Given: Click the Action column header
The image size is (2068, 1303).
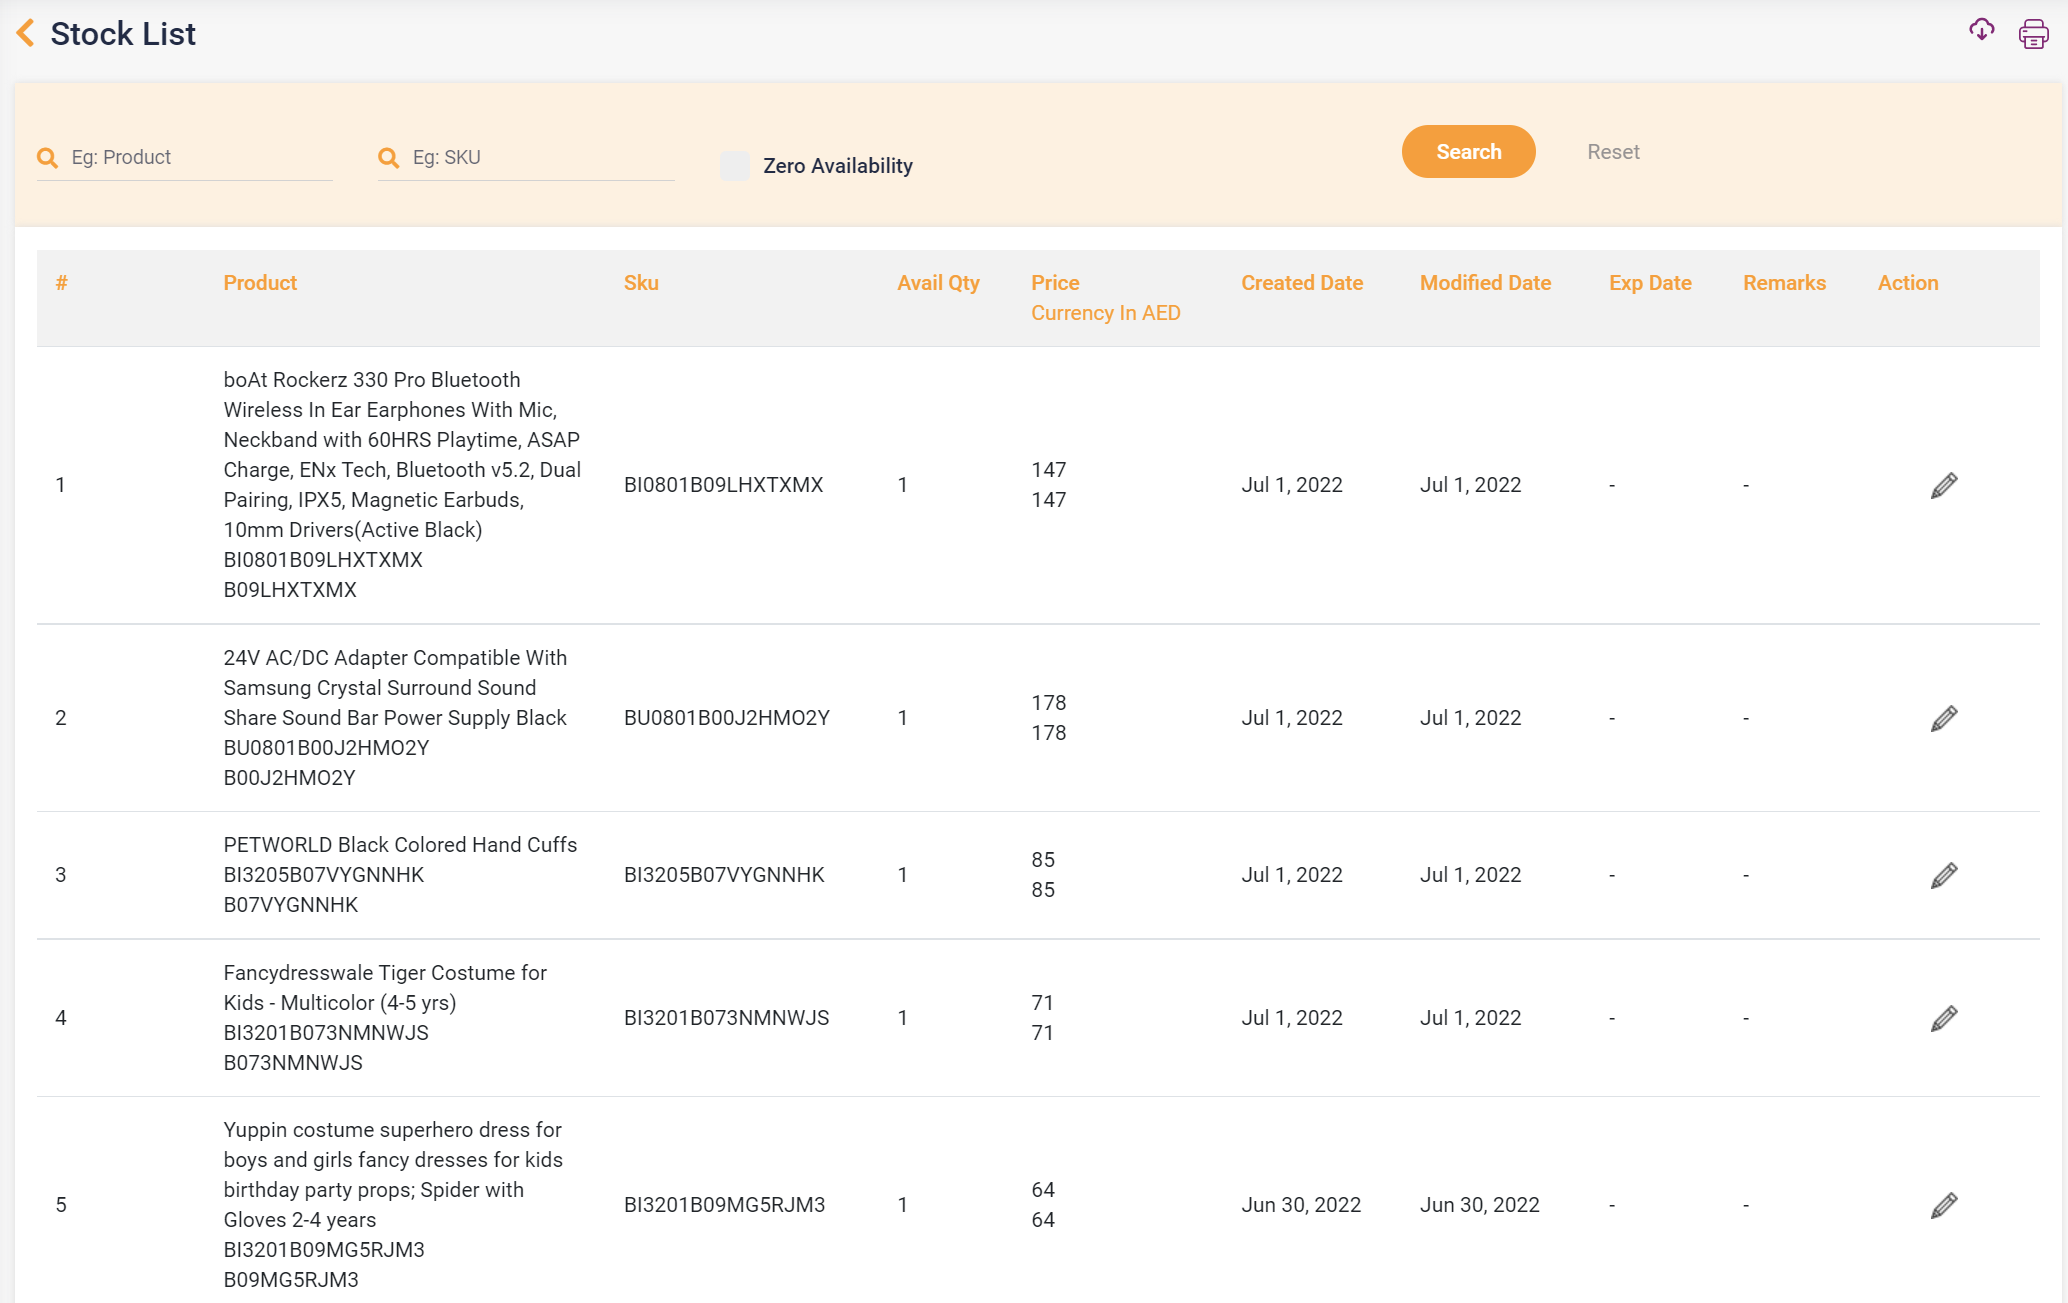Looking at the screenshot, I should [1908, 283].
